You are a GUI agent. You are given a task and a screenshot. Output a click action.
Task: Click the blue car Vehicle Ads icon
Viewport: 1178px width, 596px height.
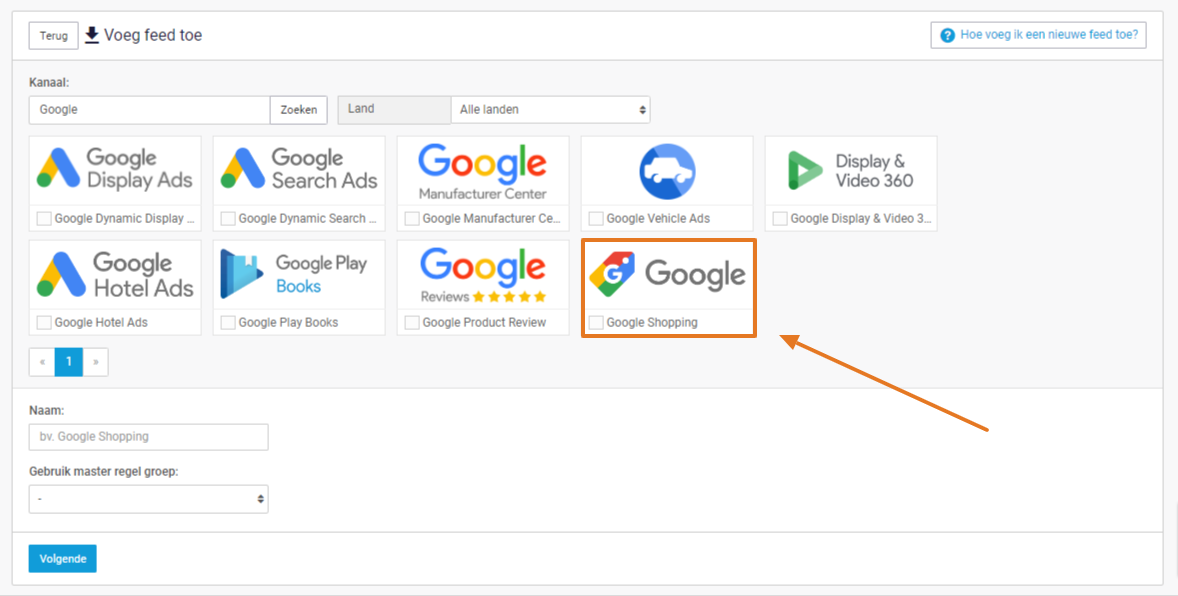pos(667,171)
